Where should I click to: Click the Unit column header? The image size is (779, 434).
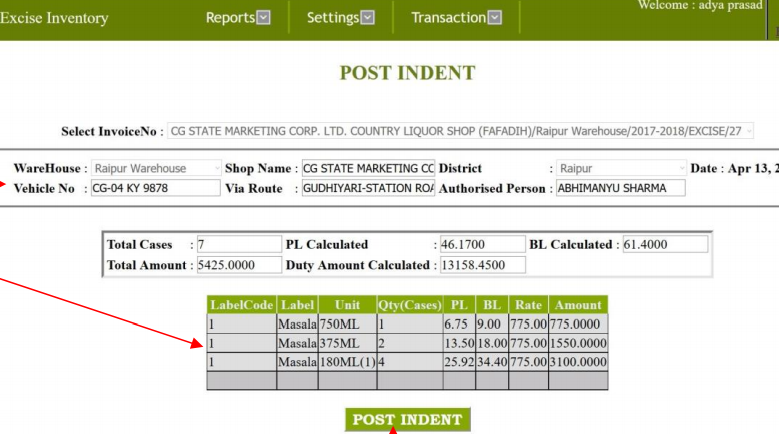point(347,305)
